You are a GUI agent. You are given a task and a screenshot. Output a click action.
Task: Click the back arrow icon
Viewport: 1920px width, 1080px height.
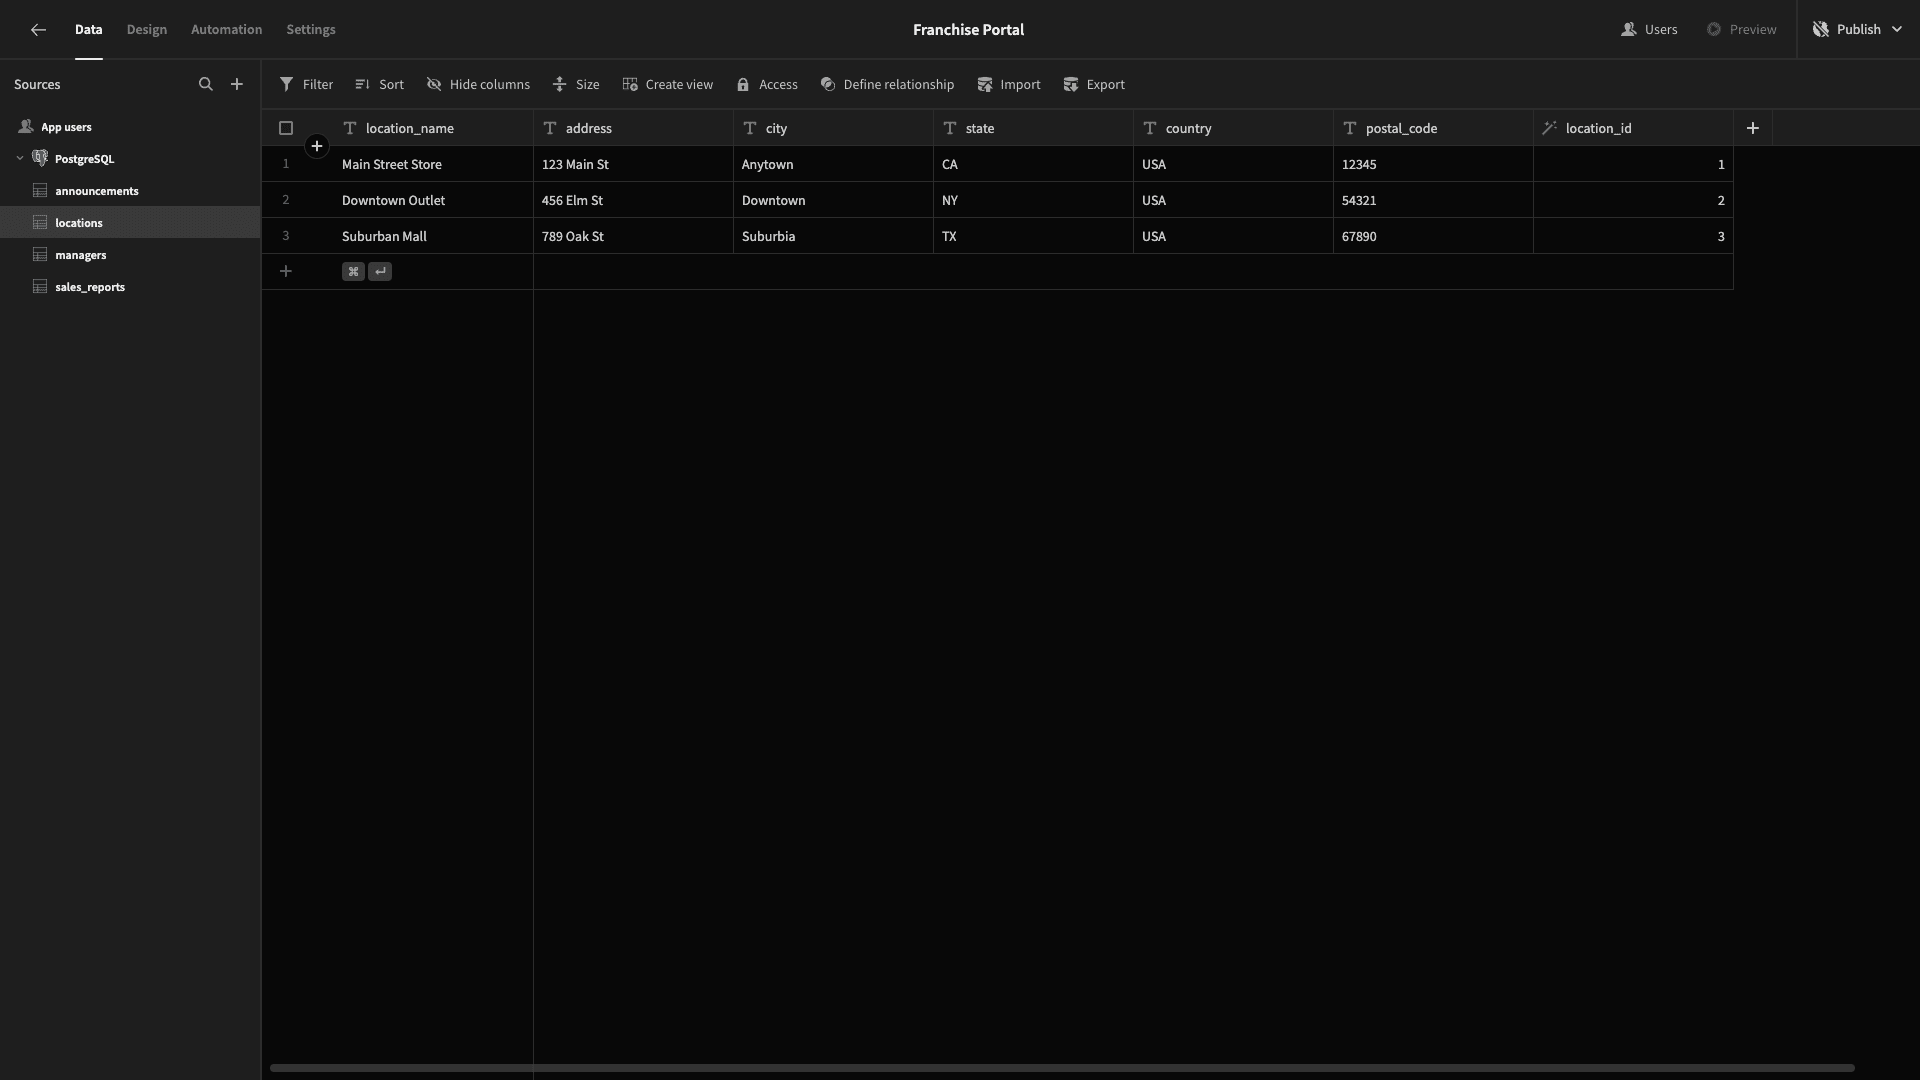[38, 30]
